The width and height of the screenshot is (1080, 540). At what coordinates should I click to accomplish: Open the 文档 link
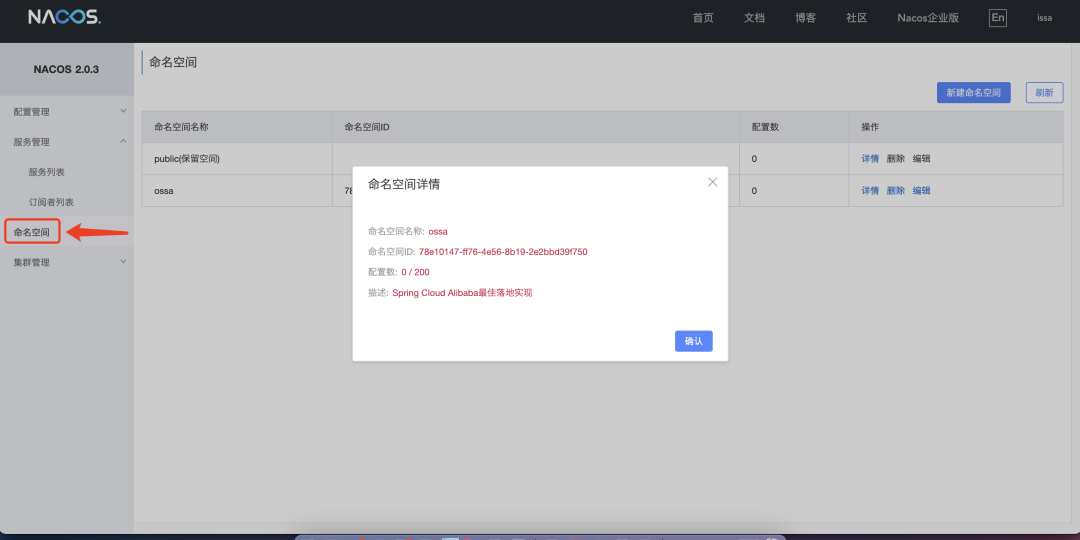tap(754, 18)
